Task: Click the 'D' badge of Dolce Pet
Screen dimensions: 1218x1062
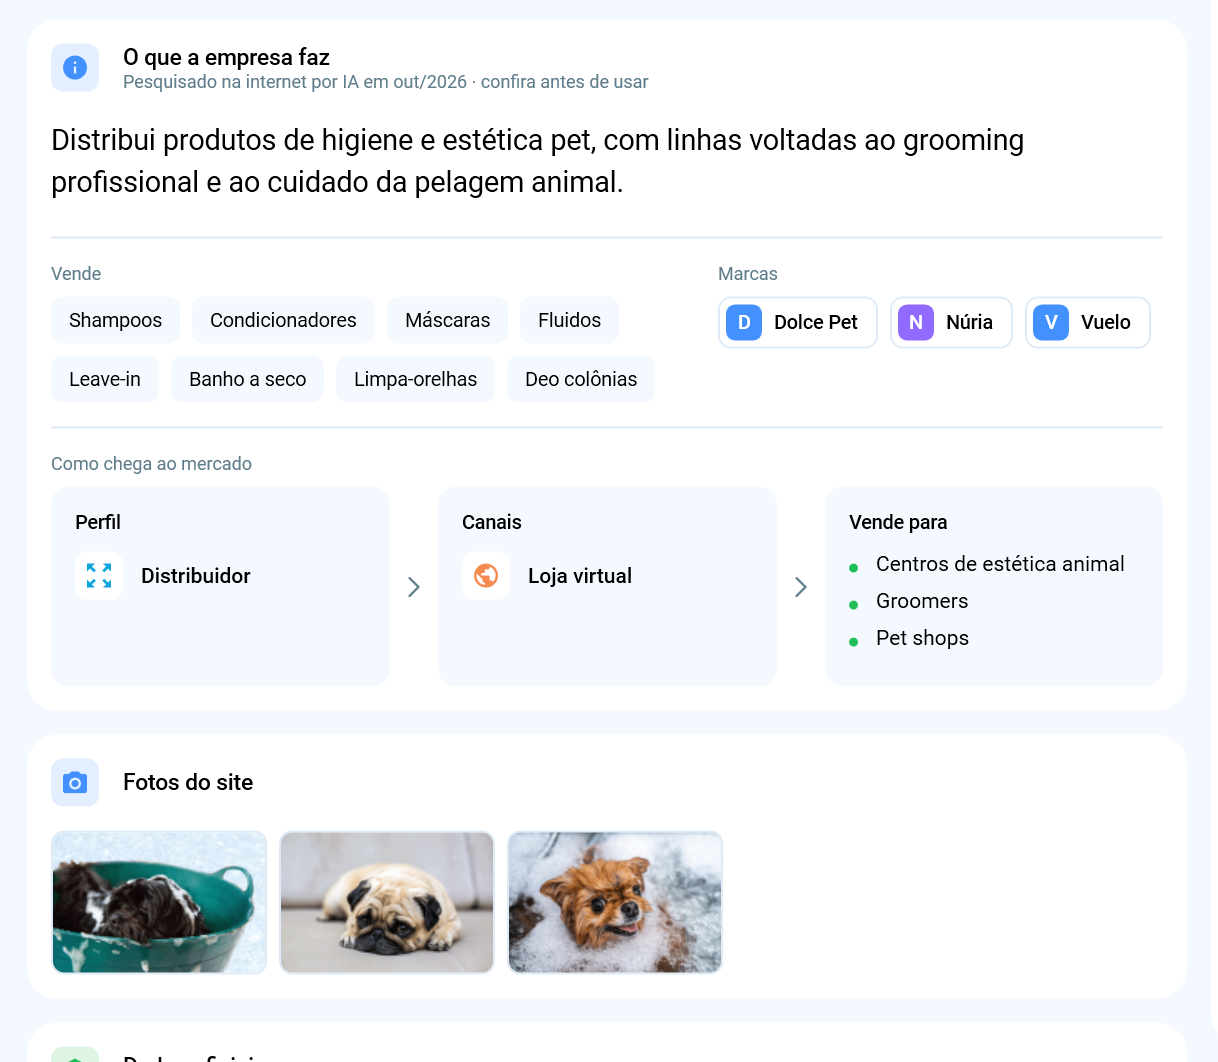Action: tap(744, 322)
